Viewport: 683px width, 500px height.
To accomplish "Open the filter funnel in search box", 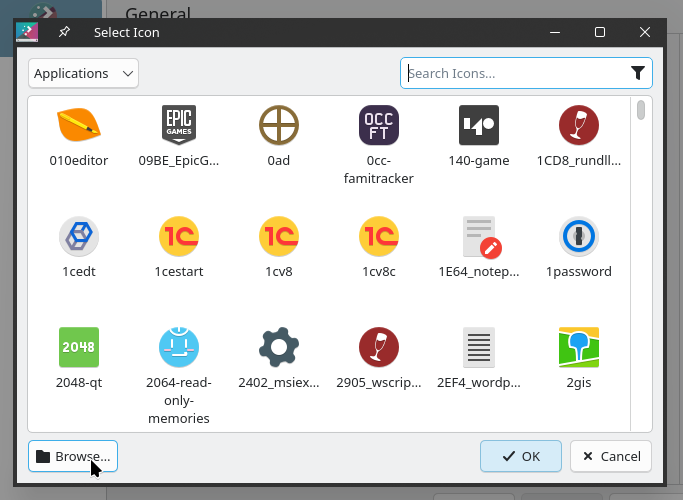I will click(x=638, y=73).
